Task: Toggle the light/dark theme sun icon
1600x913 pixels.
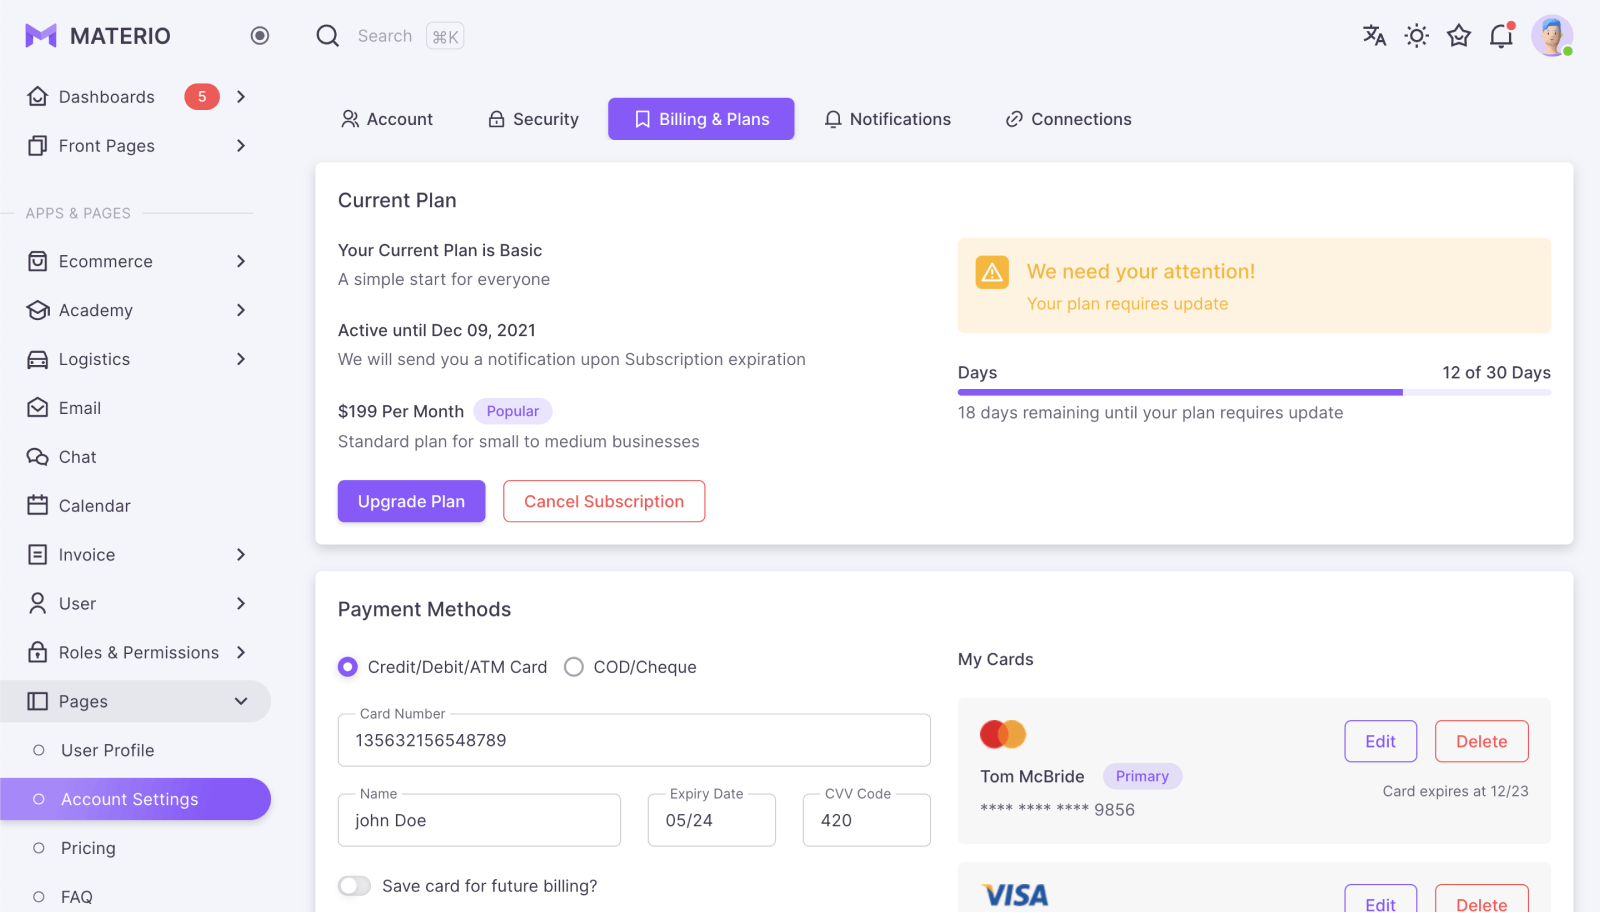Action: point(1416,36)
